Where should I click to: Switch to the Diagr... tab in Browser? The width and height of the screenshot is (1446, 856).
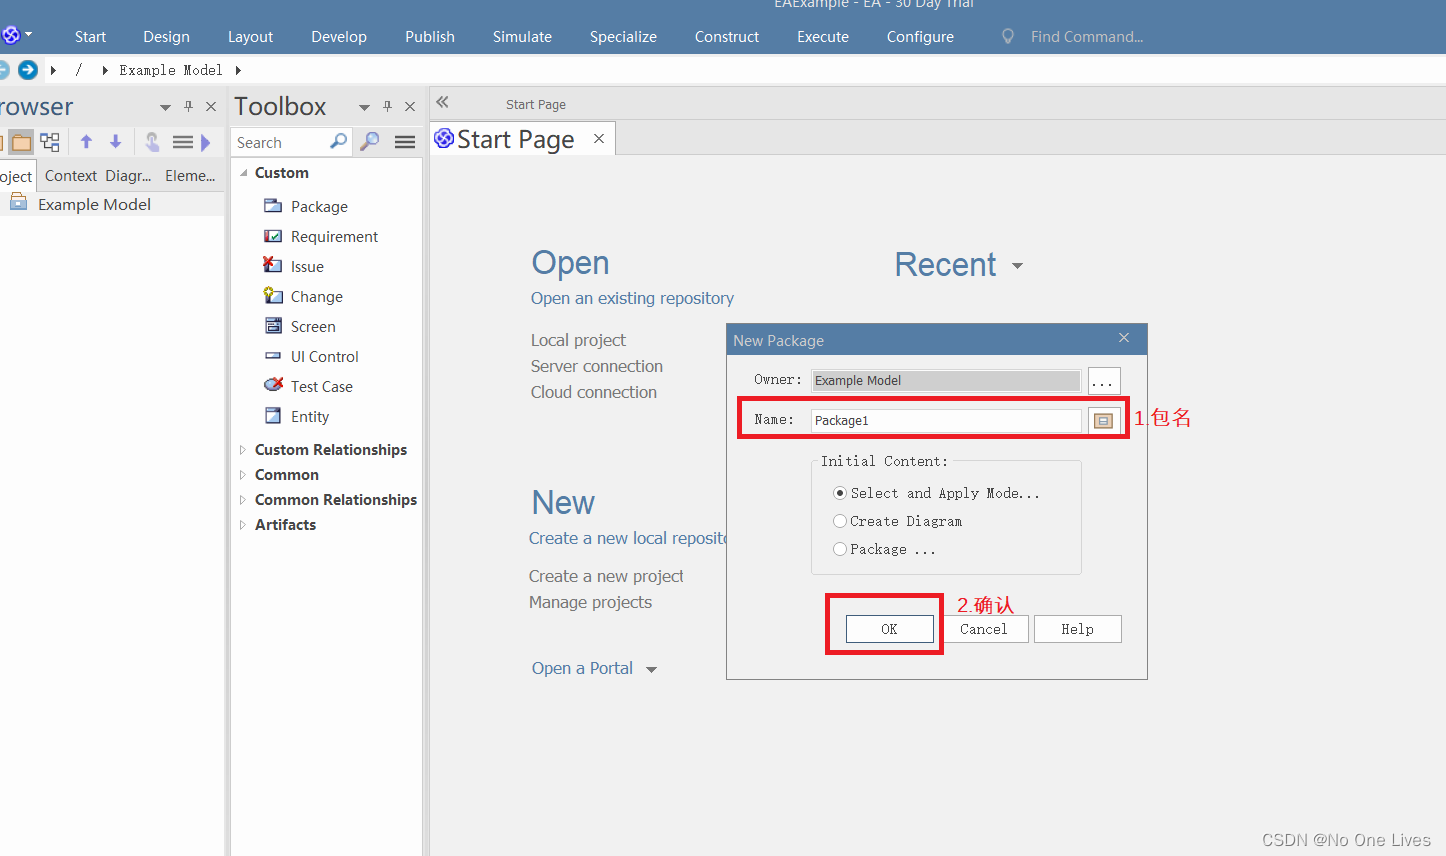[x=128, y=175]
